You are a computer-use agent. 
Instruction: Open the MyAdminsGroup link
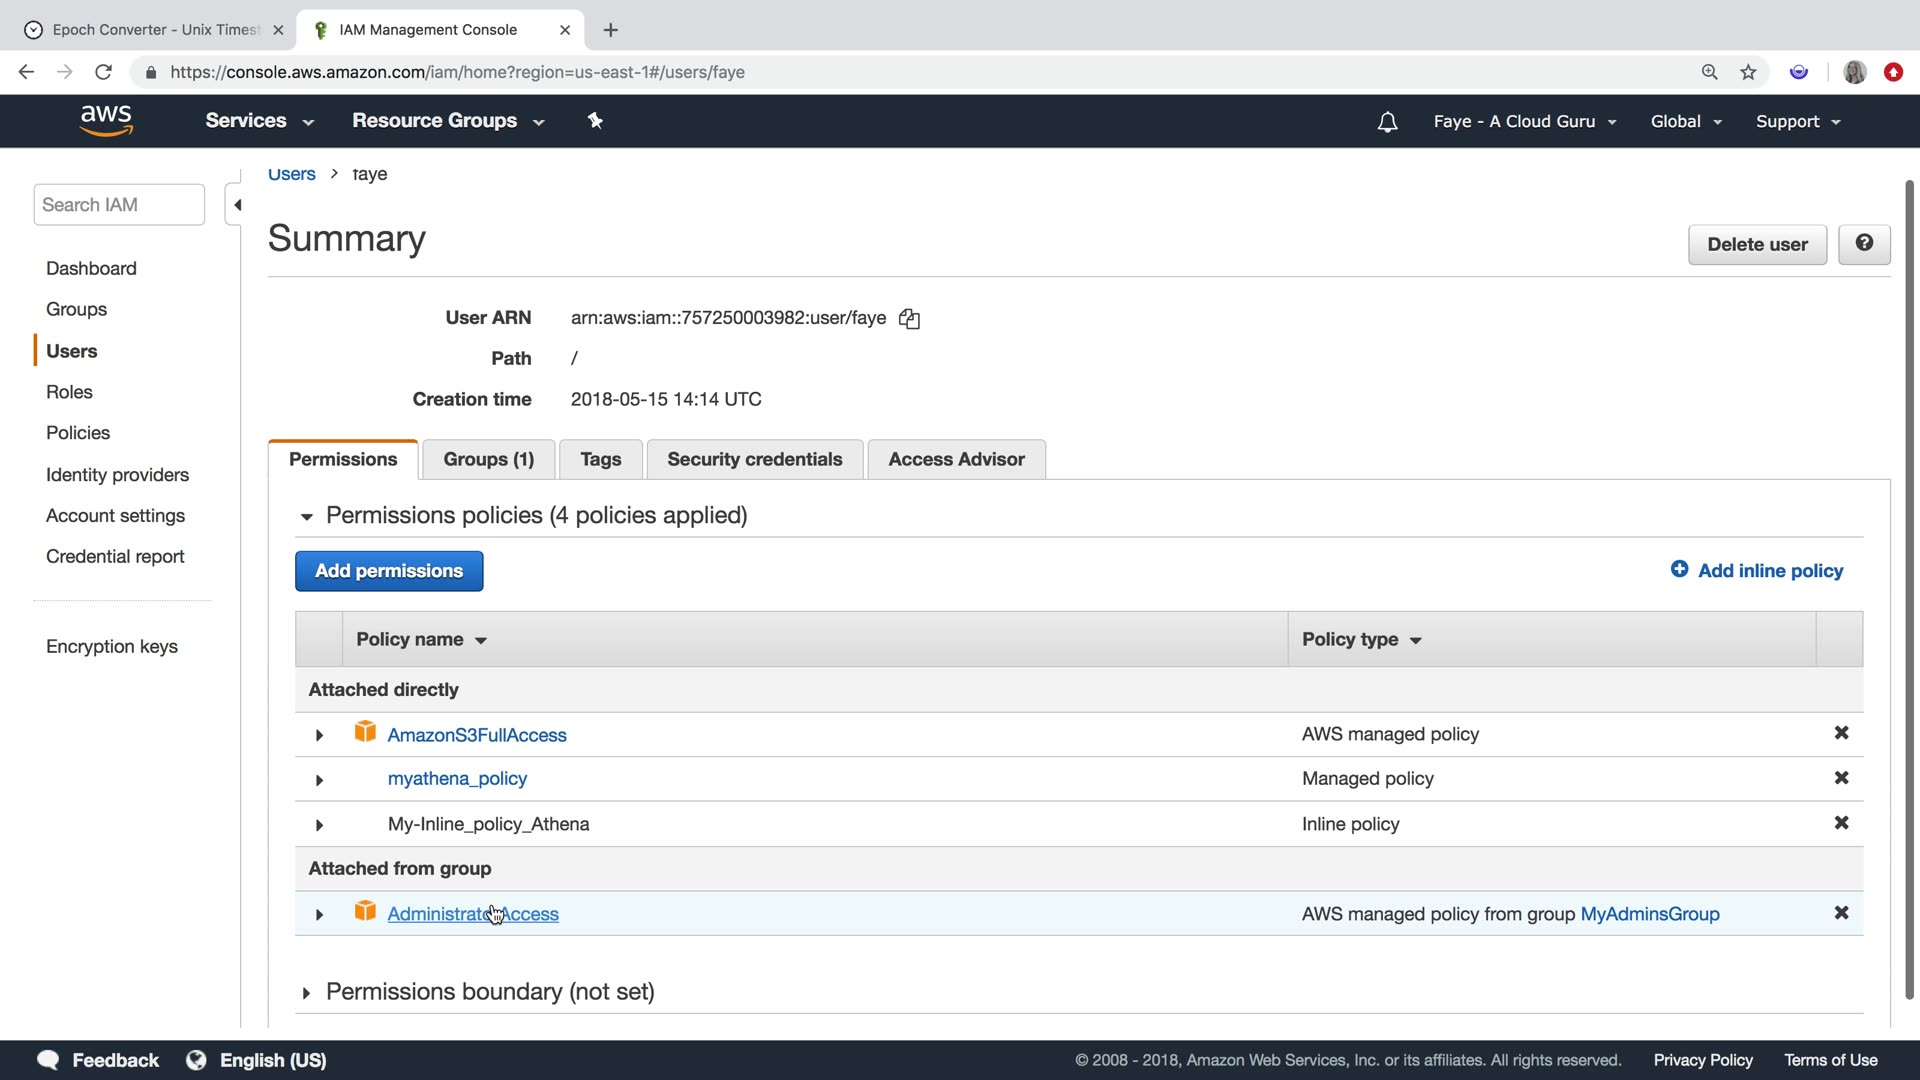[1649, 914]
